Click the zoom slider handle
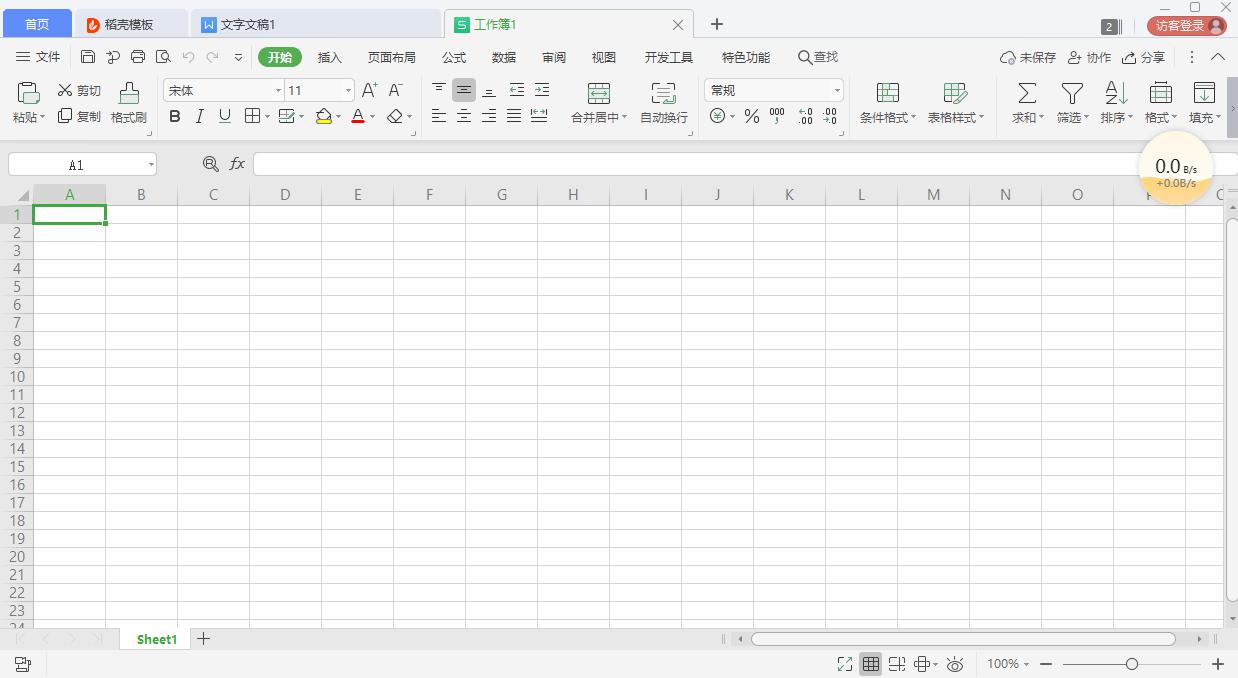1238x678 pixels. click(1132, 664)
